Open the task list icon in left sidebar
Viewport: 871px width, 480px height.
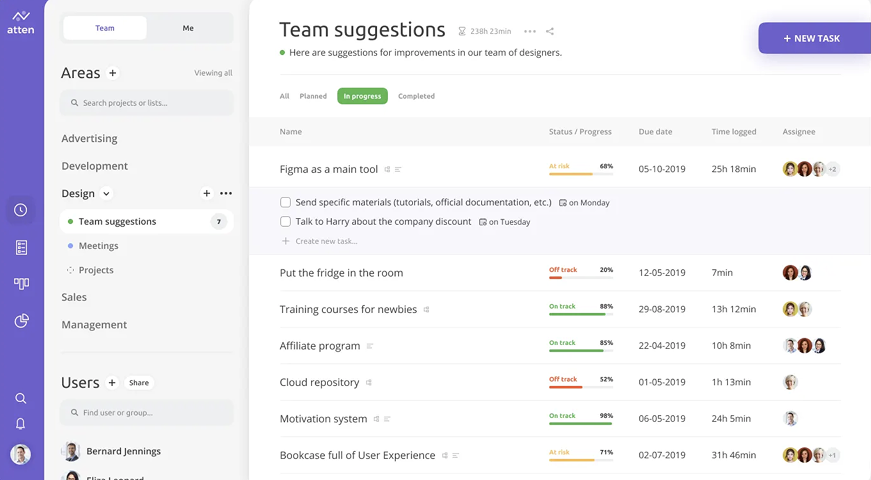[21, 247]
